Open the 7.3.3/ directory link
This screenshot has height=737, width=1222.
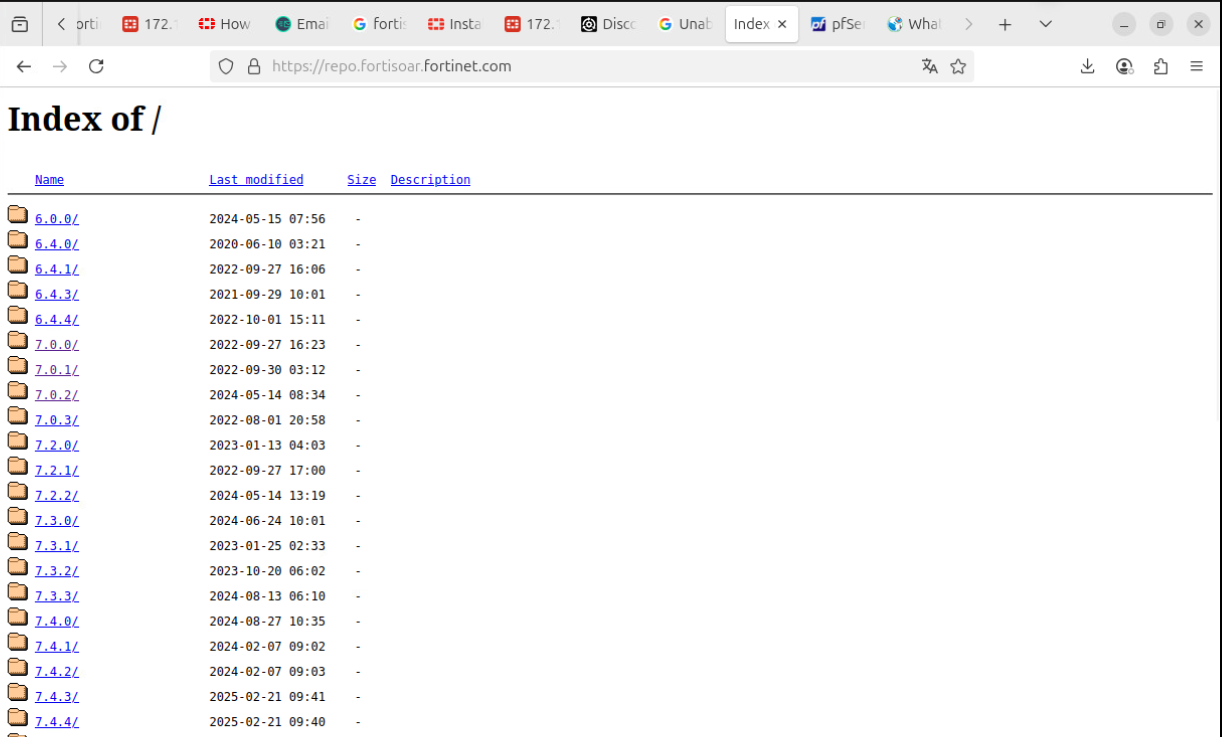click(57, 596)
